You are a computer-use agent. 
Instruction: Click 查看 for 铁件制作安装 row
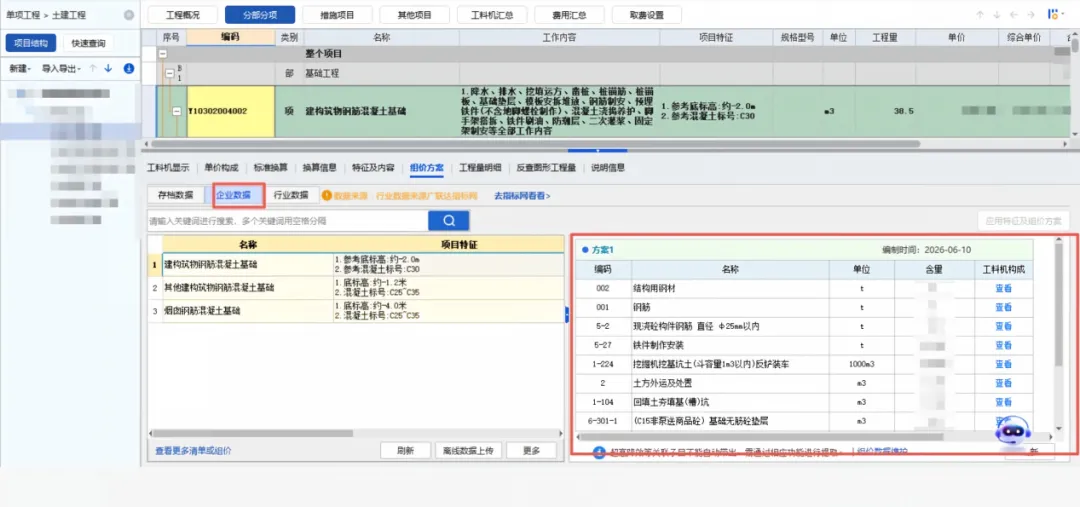coord(1003,345)
